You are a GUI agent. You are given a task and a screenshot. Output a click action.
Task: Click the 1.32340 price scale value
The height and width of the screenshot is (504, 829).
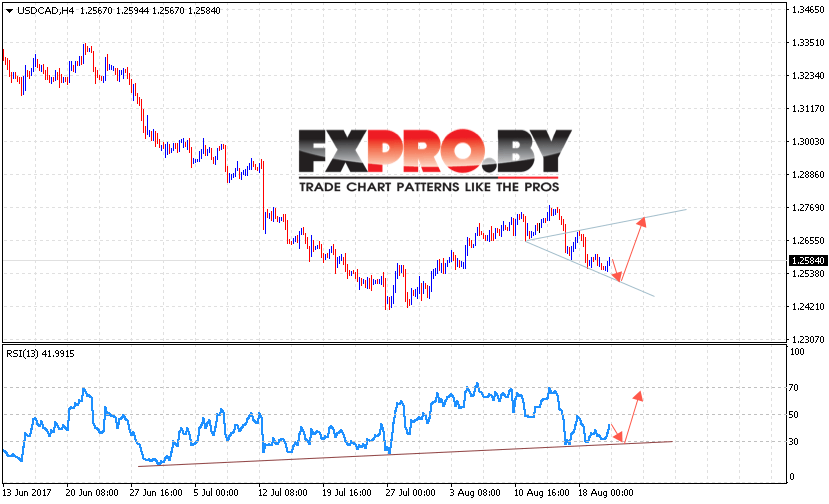pyautogui.click(x=808, y=76)
